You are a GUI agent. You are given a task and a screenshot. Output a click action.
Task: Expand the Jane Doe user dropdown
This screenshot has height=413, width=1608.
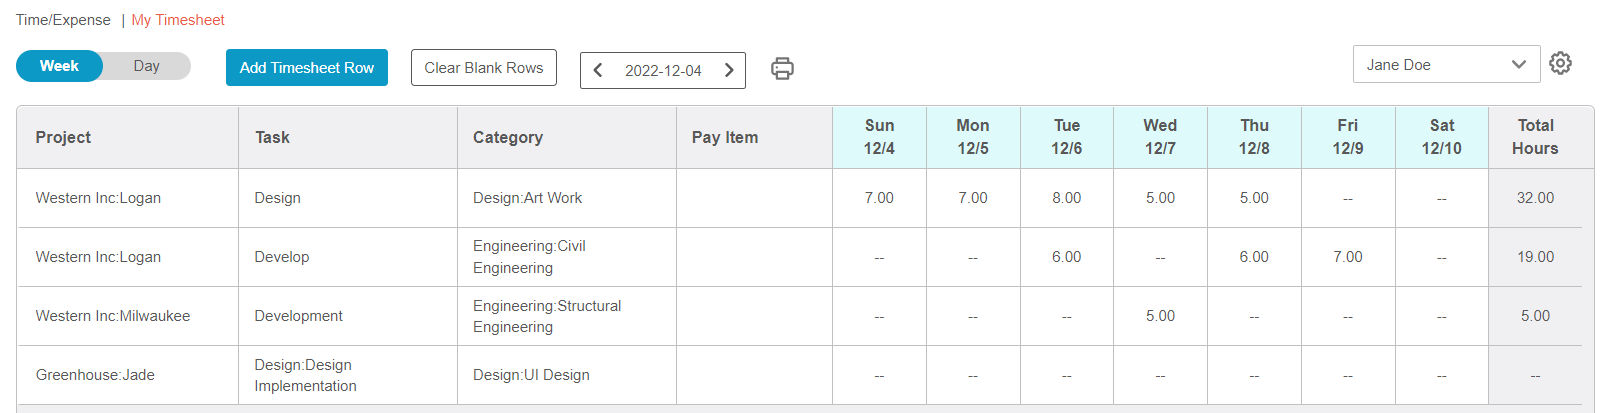coord(1446,64)
